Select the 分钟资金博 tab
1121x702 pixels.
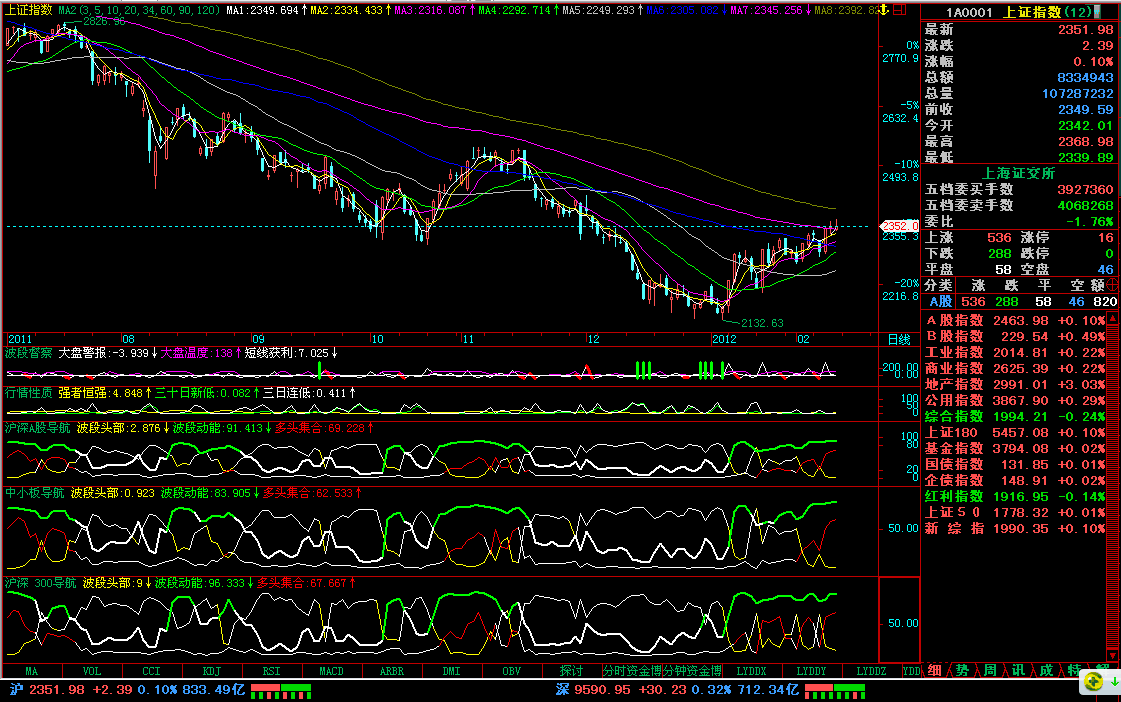[692, 671]
